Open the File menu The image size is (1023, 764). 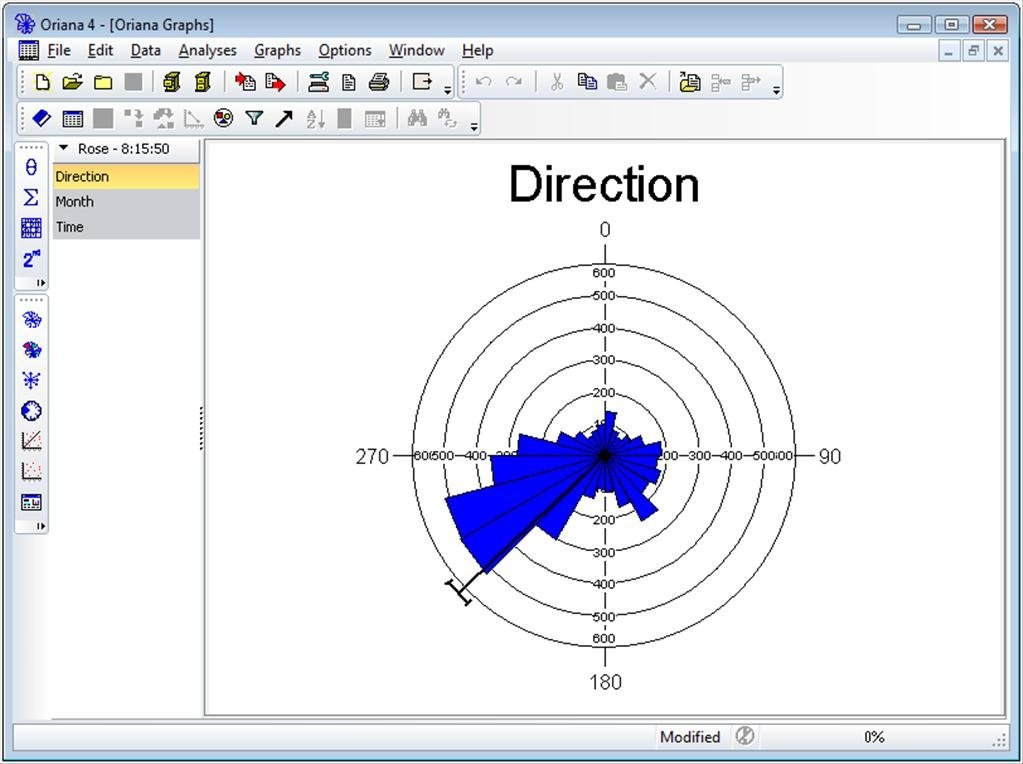59,50
